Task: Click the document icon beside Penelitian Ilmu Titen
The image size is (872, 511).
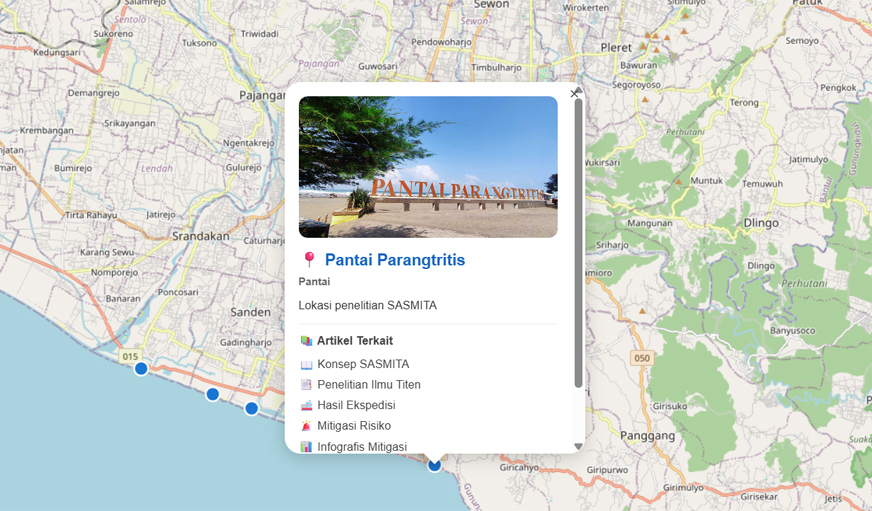Action: [x=306, y=385]
